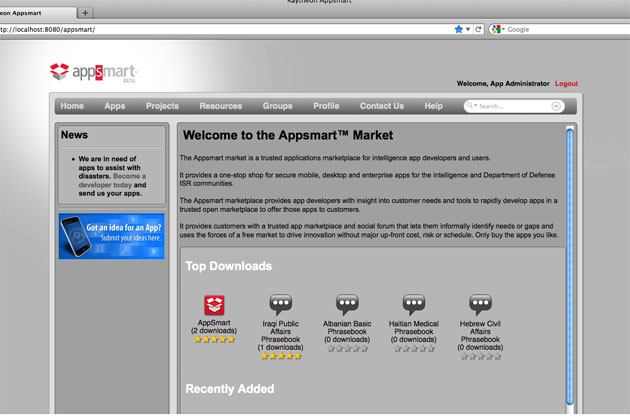Image resolution: width=630 pixels, height=420 pixels.
Task: Click the Google search engine icon
Action: 496,29
